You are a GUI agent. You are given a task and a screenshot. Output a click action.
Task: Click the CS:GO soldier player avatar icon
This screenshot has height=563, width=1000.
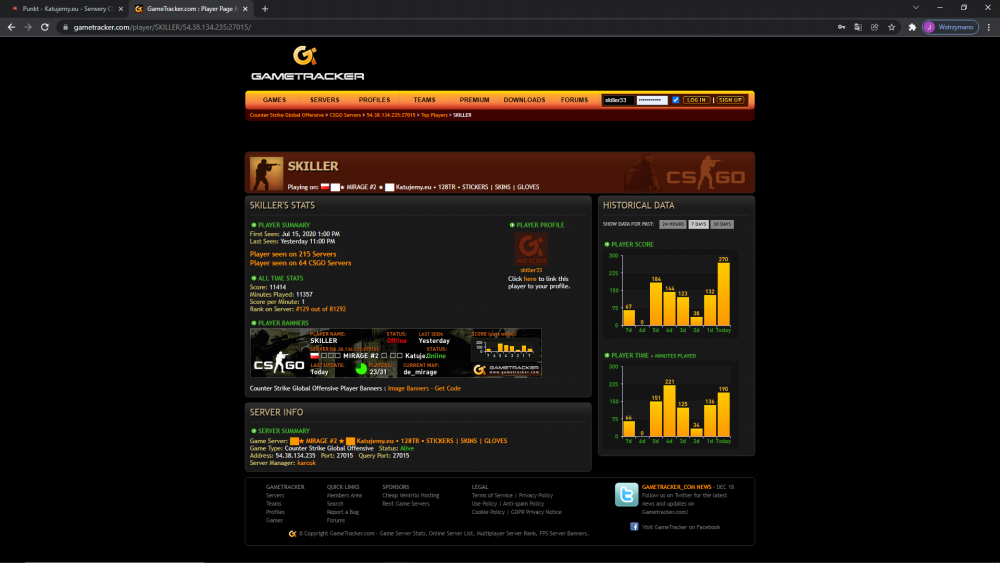(x=267, y=173)
